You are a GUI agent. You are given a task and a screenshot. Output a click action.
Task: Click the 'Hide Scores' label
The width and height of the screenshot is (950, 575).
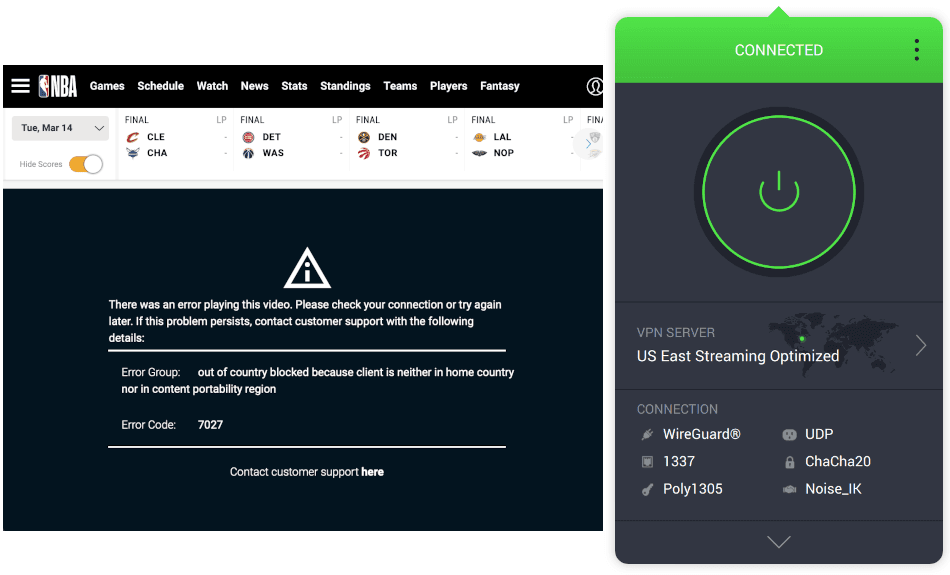pyautogui.click(x=41, y=164)
